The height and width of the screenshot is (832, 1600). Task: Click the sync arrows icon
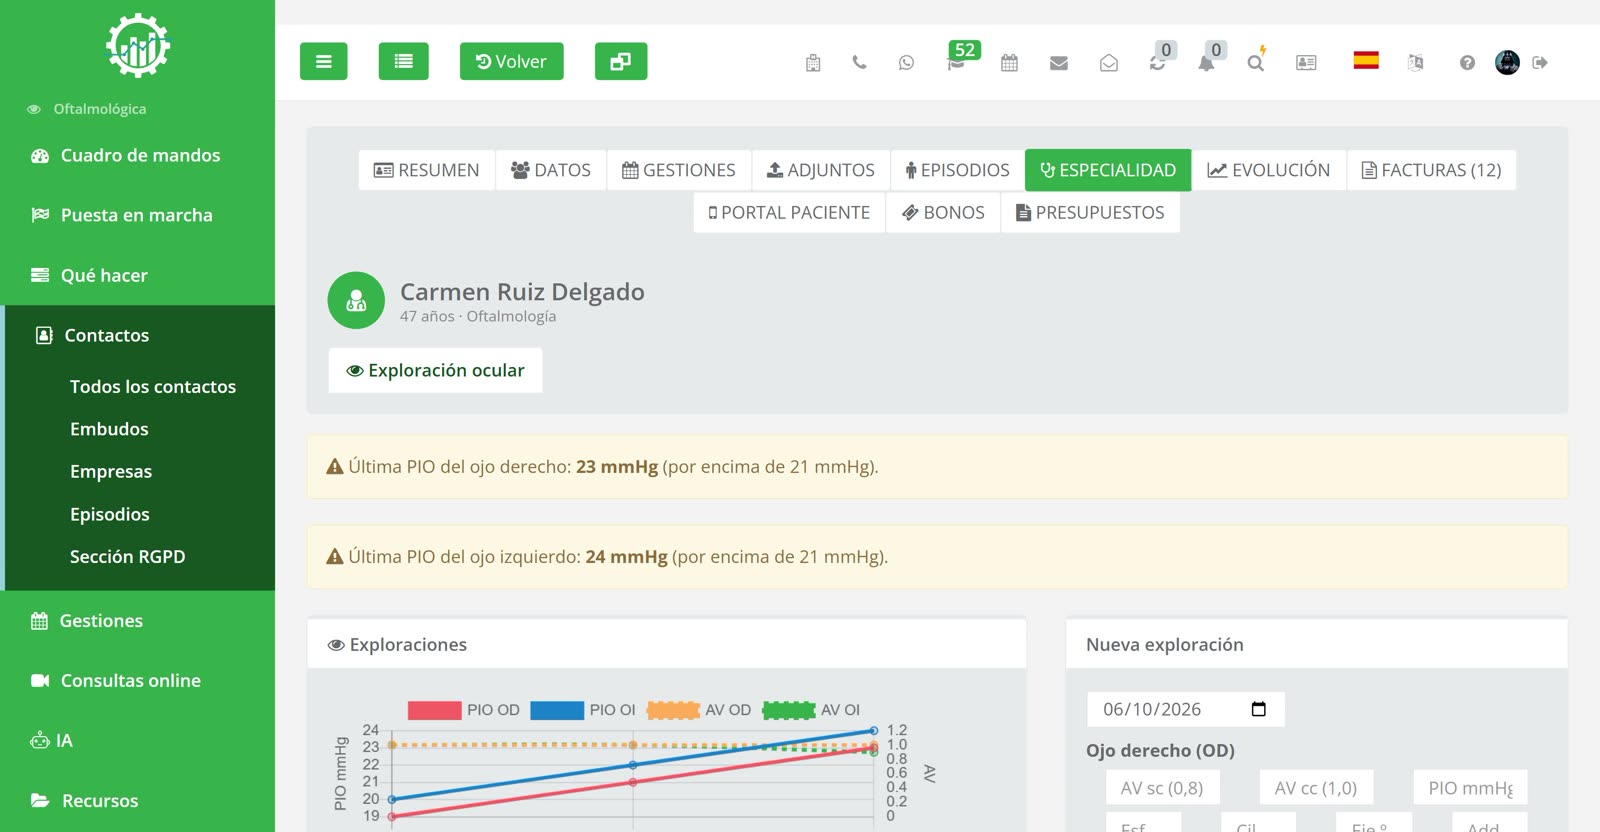pyautogui.click(x=1157, y=63)
